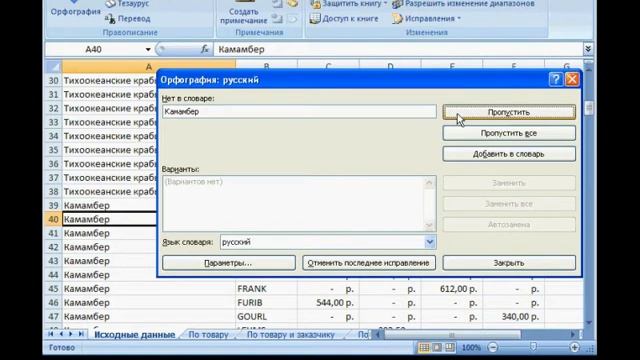The width and height of the screenshot is (640, 360).
Task: Switch to По товару sheet tab
Action: [208, 335]
